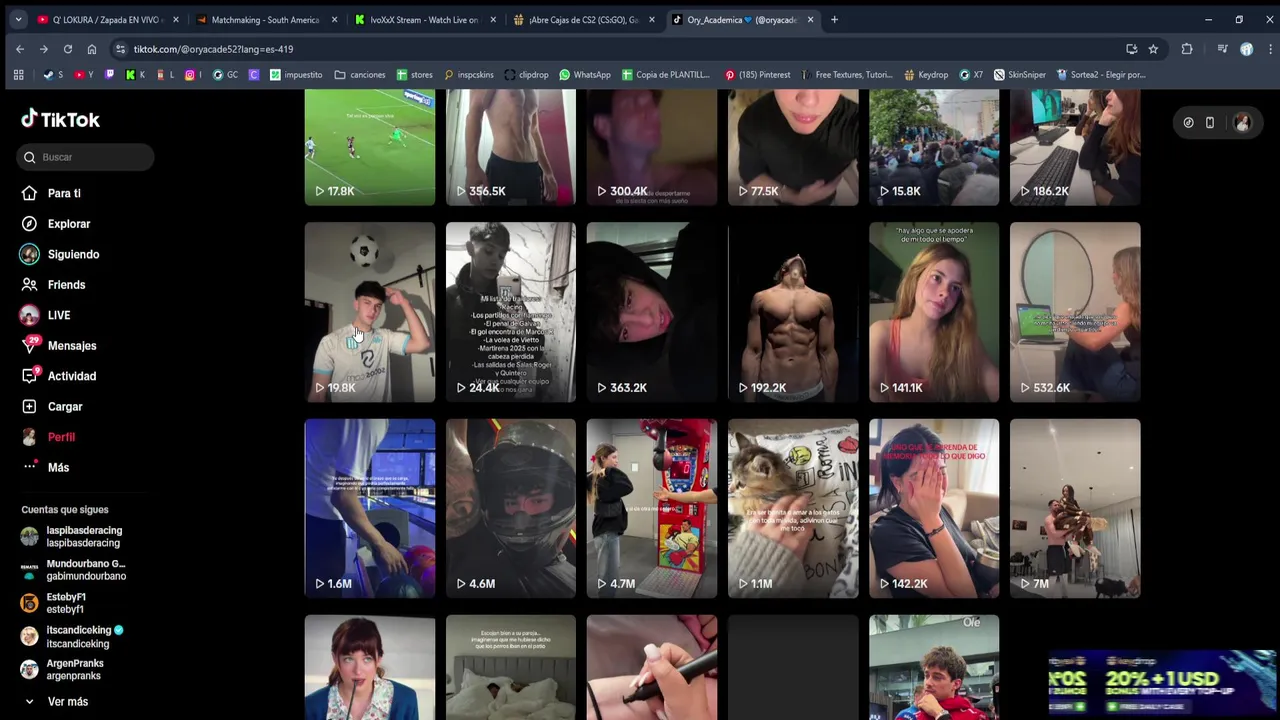Image resolution: width=1280 pixels, height=720 pixels.
Task: Open the LIVE section
Action: [x=58, y=315]
